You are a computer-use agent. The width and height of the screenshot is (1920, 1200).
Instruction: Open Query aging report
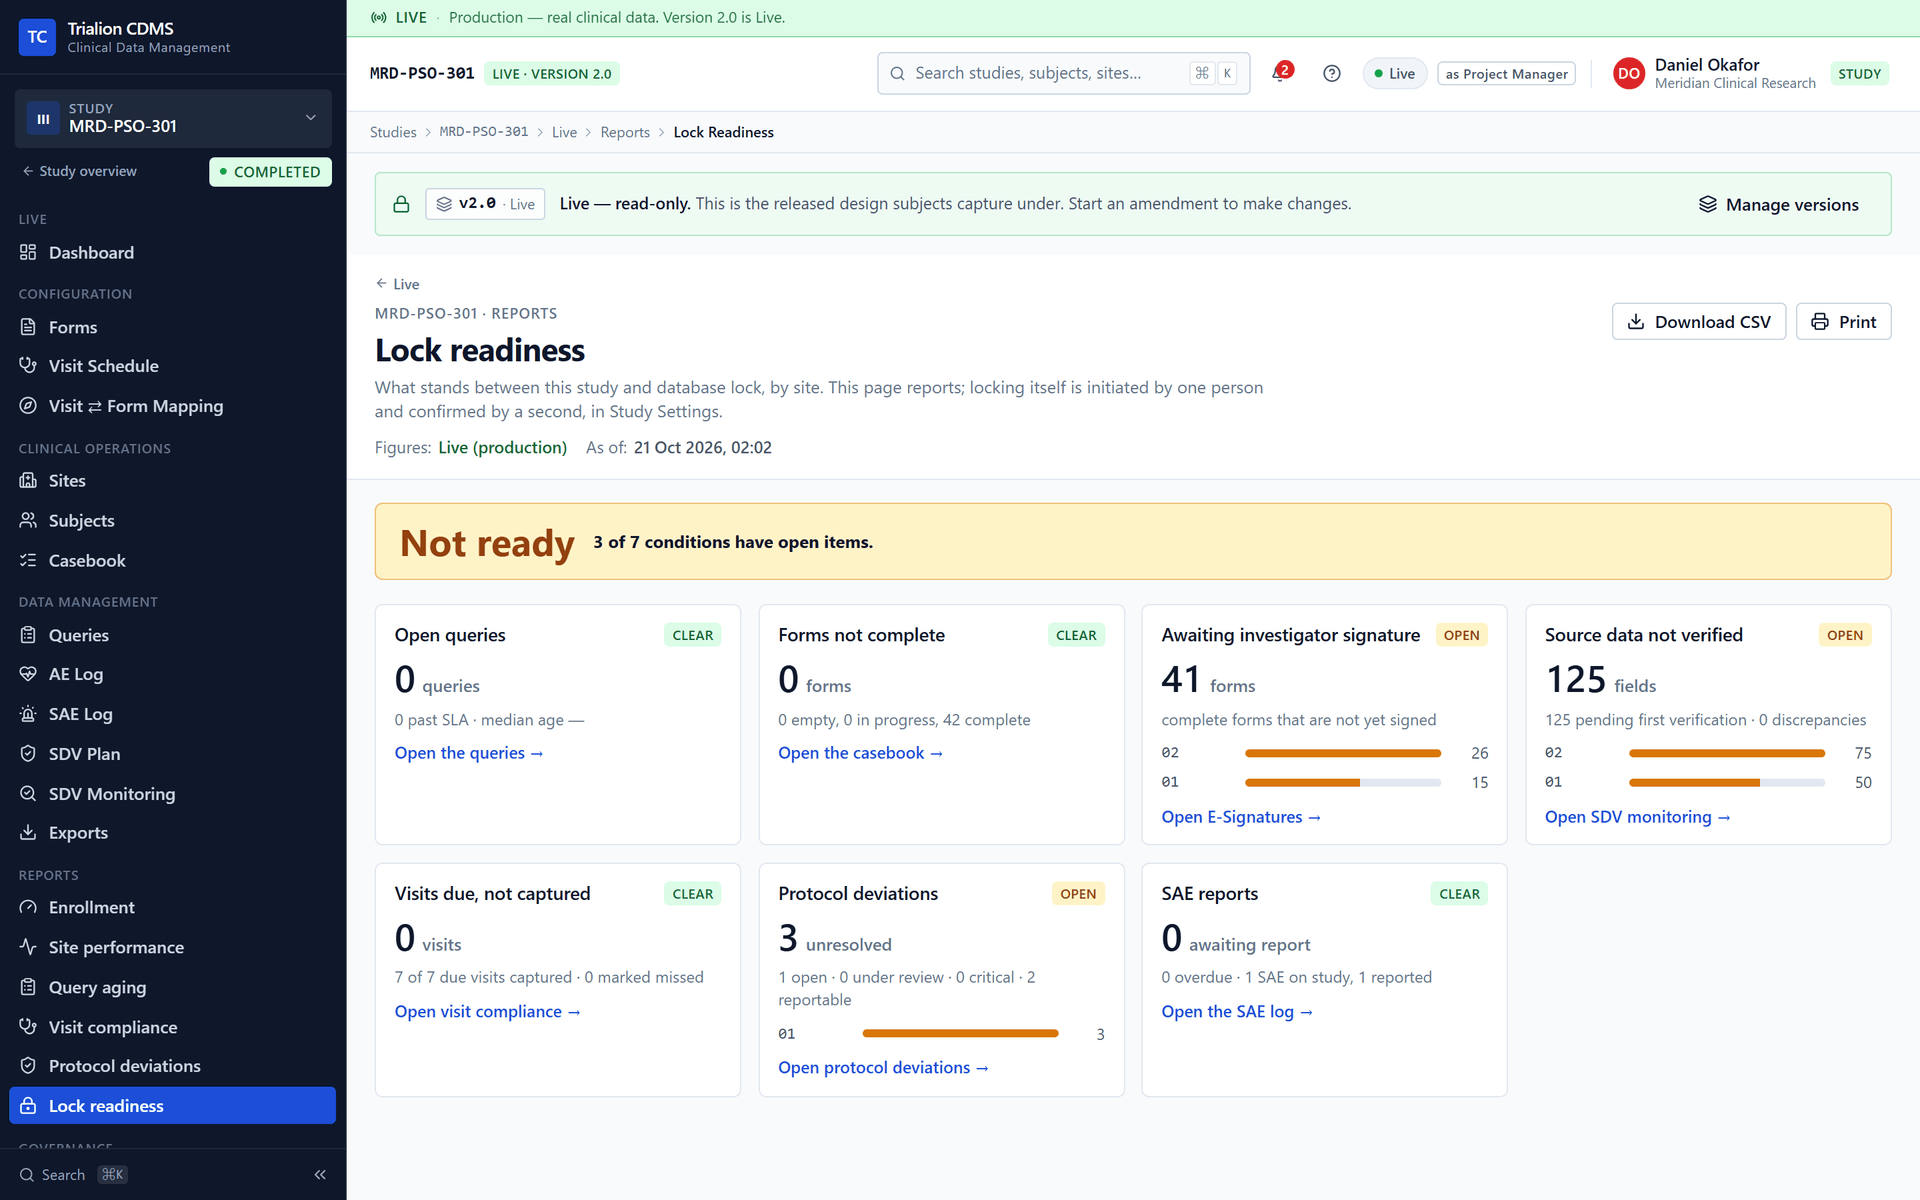(172, 987)
